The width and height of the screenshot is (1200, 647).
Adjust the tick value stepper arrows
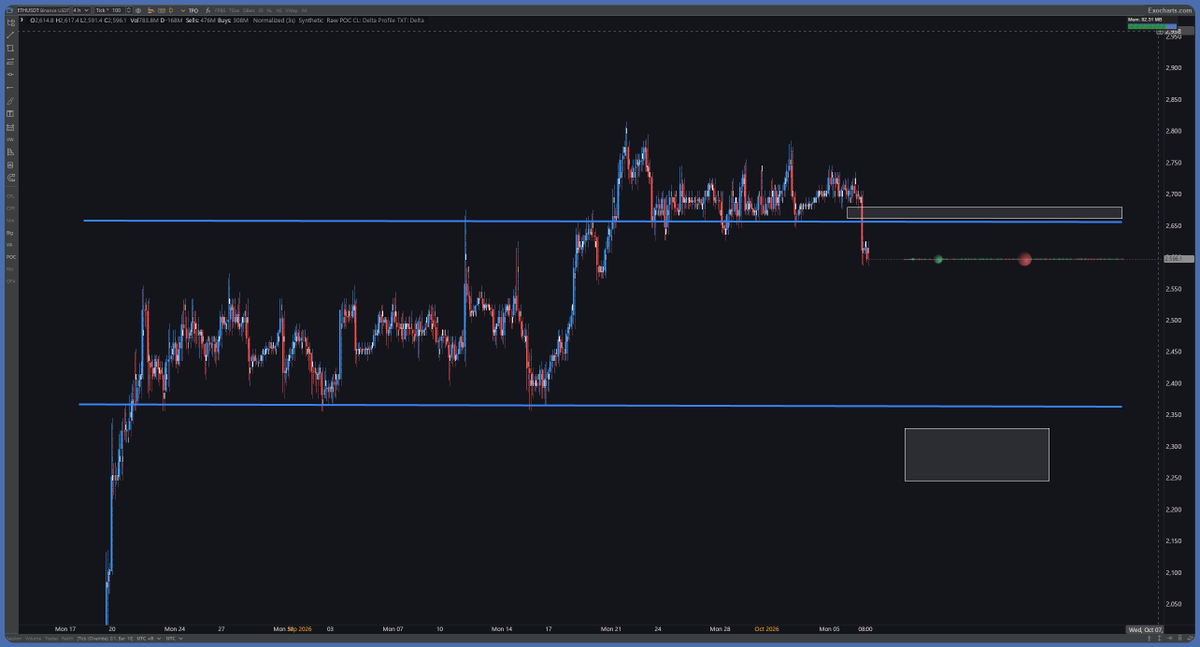point(130,10)
